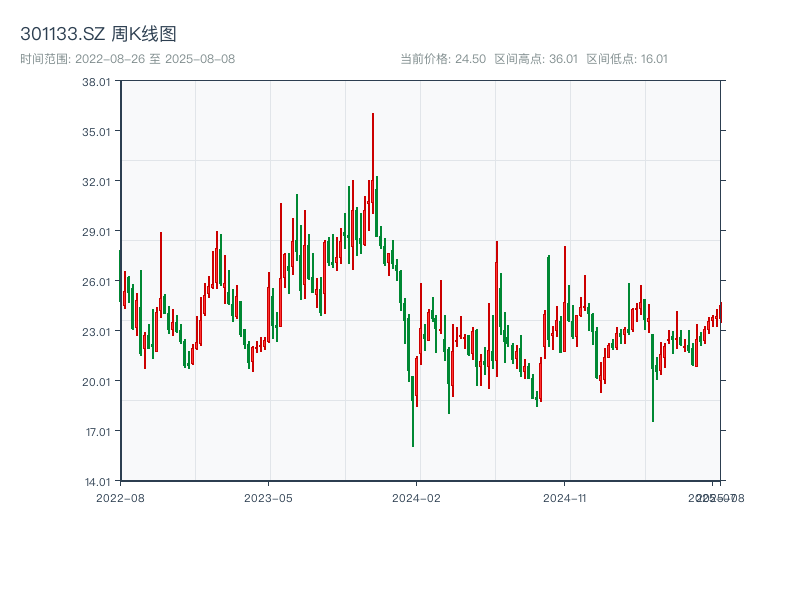Viewport: 800px width, 600px height.
Task: Select the time range text 2022-08-26 至 2025-08-08
Action: click(155, 59)
